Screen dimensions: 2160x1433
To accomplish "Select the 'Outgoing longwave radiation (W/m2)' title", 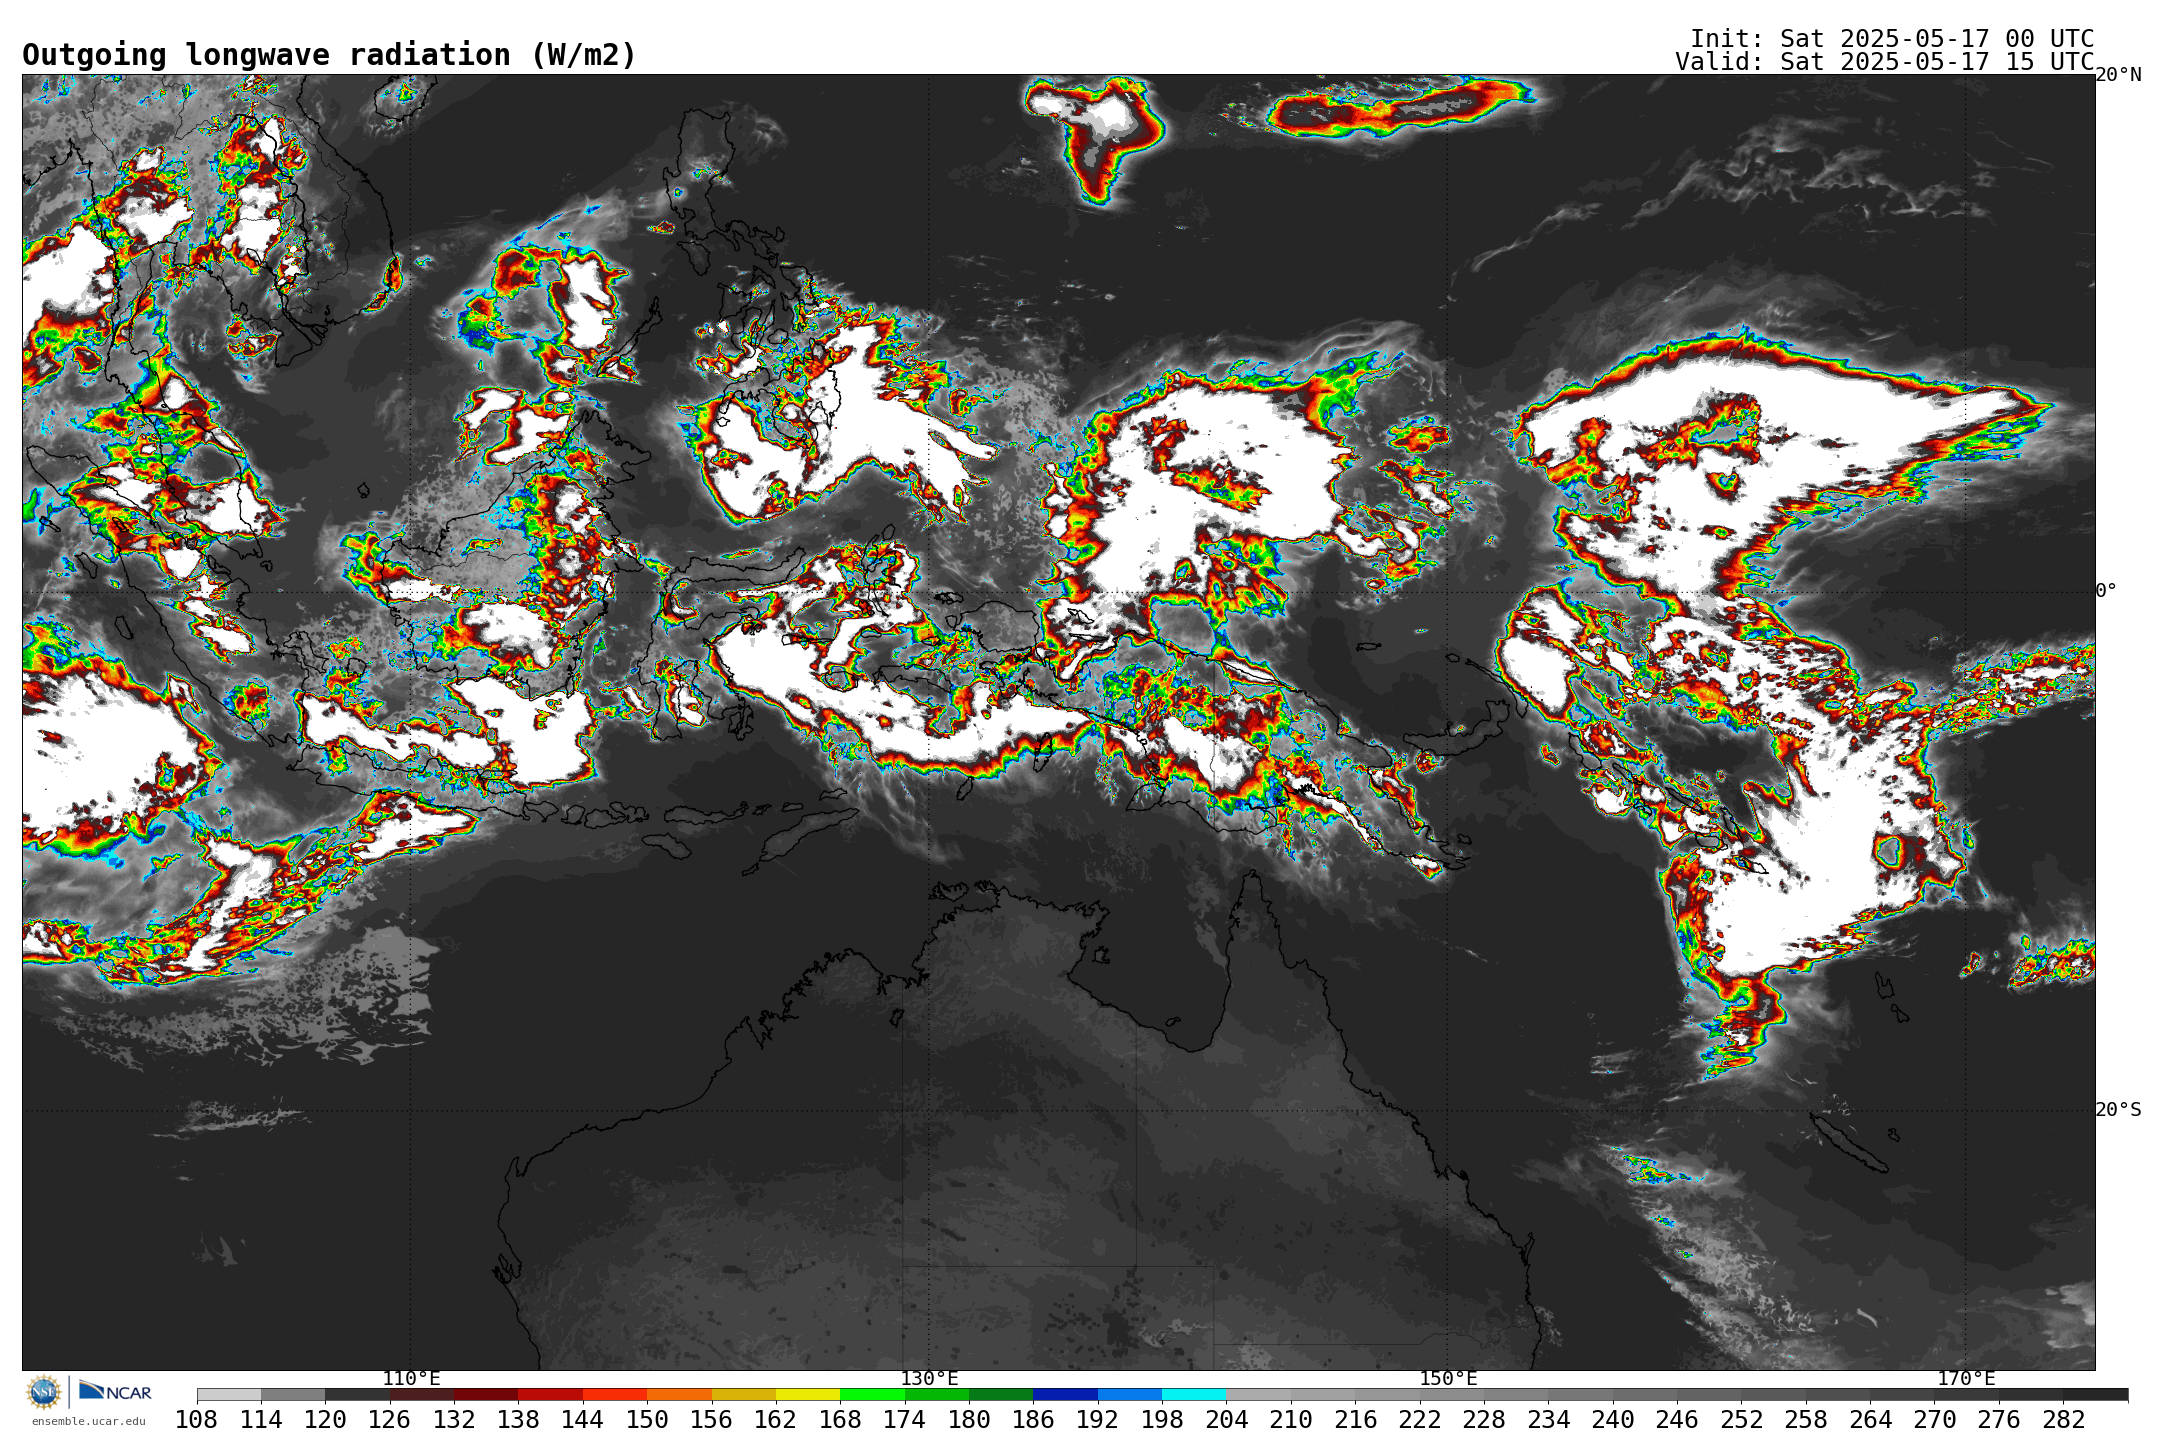I will 329,55.
